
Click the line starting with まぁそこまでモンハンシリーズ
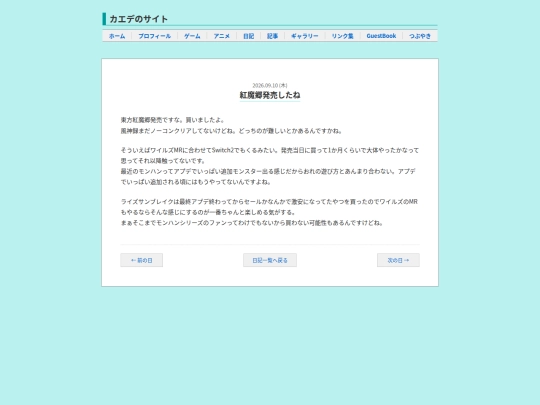tap(252, 223)
